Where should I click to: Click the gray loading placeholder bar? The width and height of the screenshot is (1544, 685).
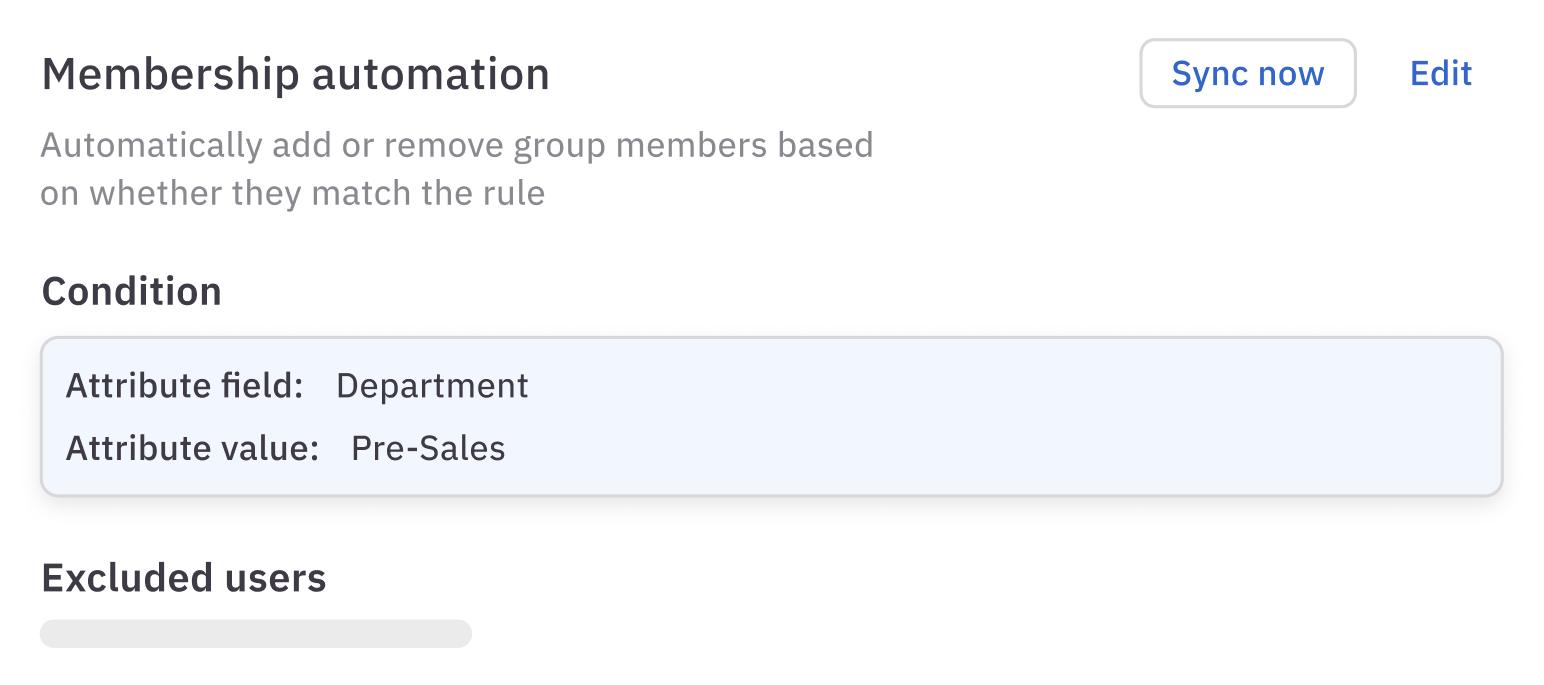click(255, 634)
